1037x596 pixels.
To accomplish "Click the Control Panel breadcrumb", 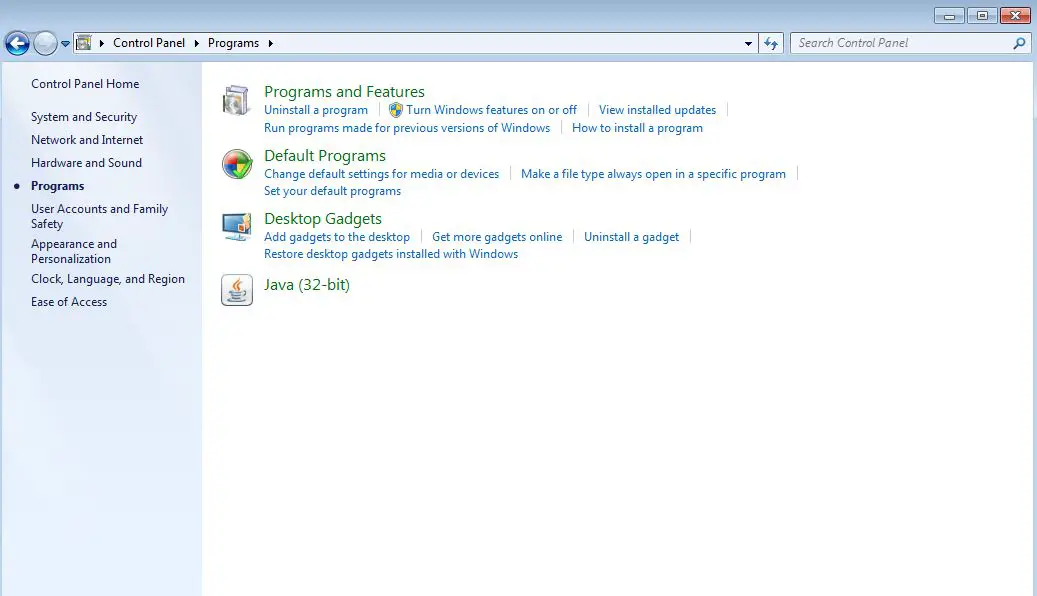I will (x=149, y=43).
